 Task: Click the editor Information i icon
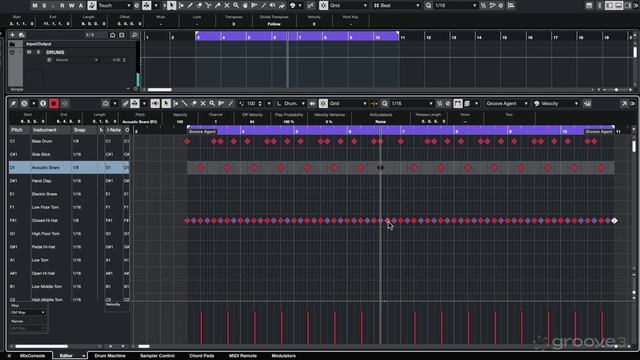pyautogui.click(x=43, y=104)
